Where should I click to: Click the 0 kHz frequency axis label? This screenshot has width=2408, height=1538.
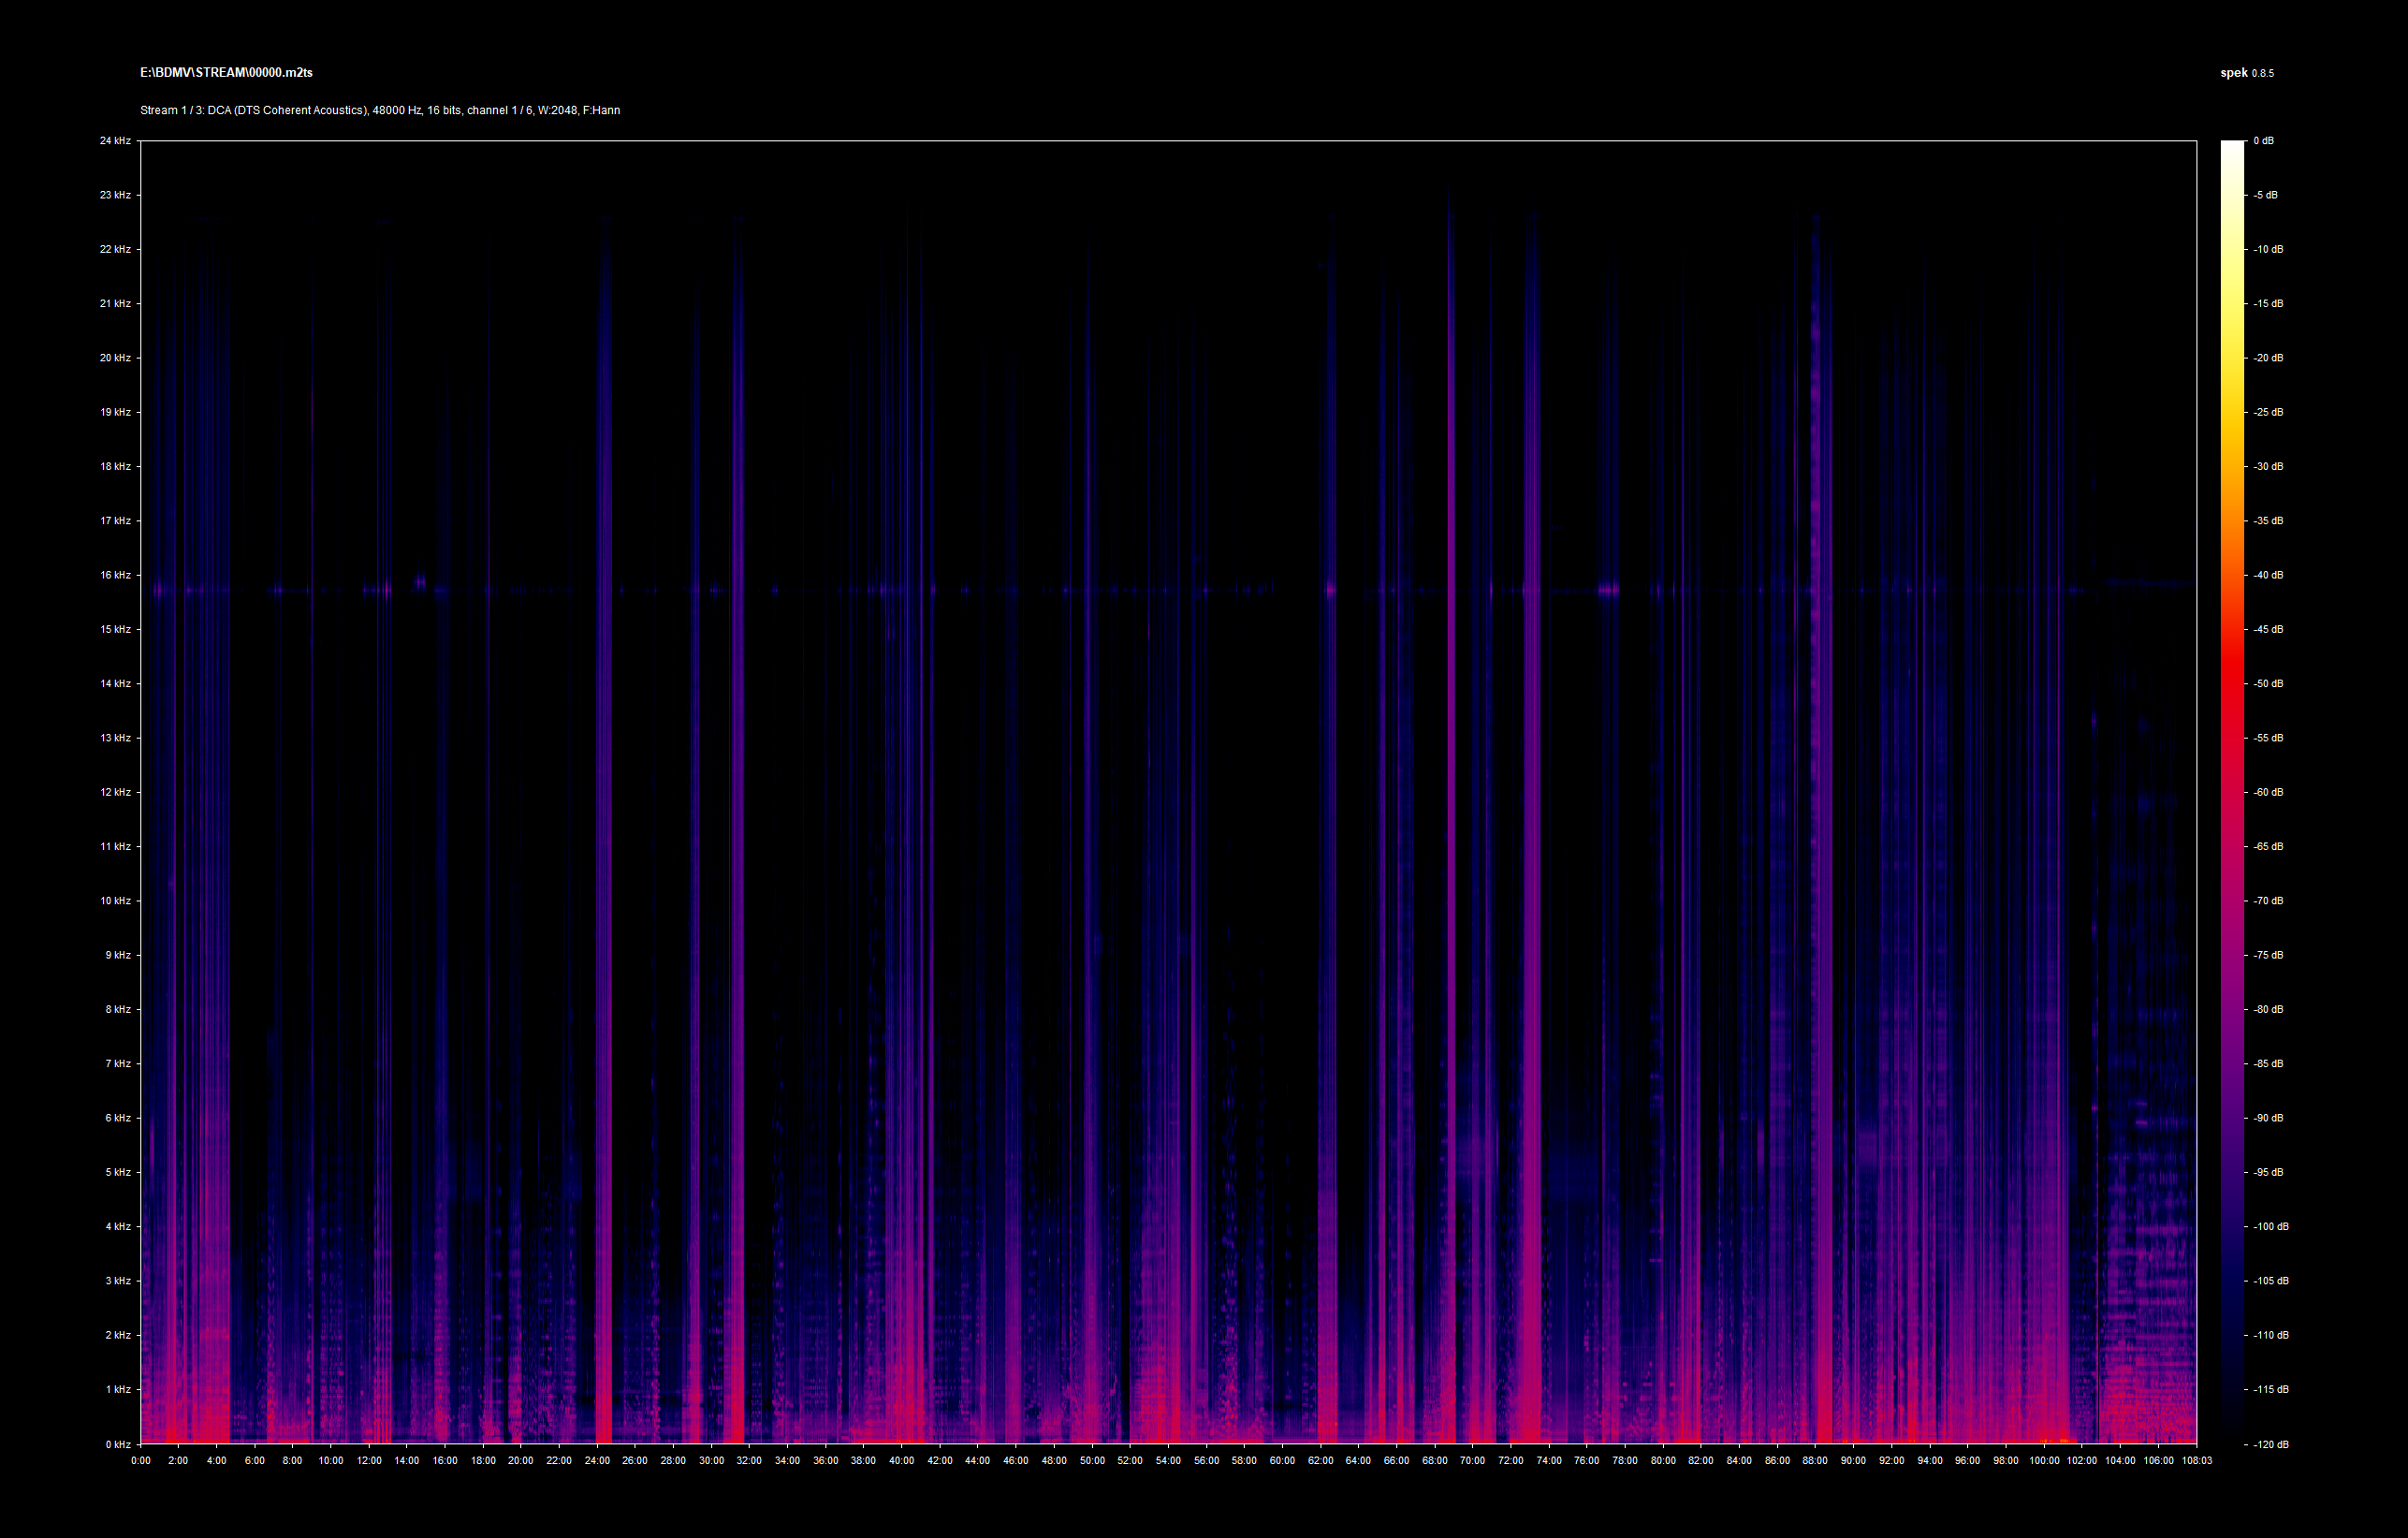(x=118, y=1444)
